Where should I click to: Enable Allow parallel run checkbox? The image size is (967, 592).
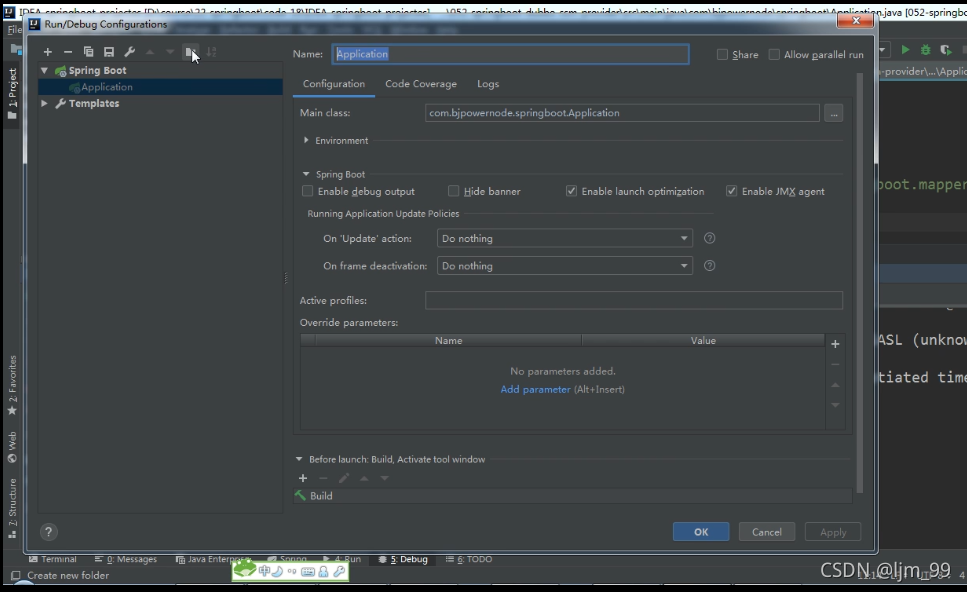[x=774, y=54]
